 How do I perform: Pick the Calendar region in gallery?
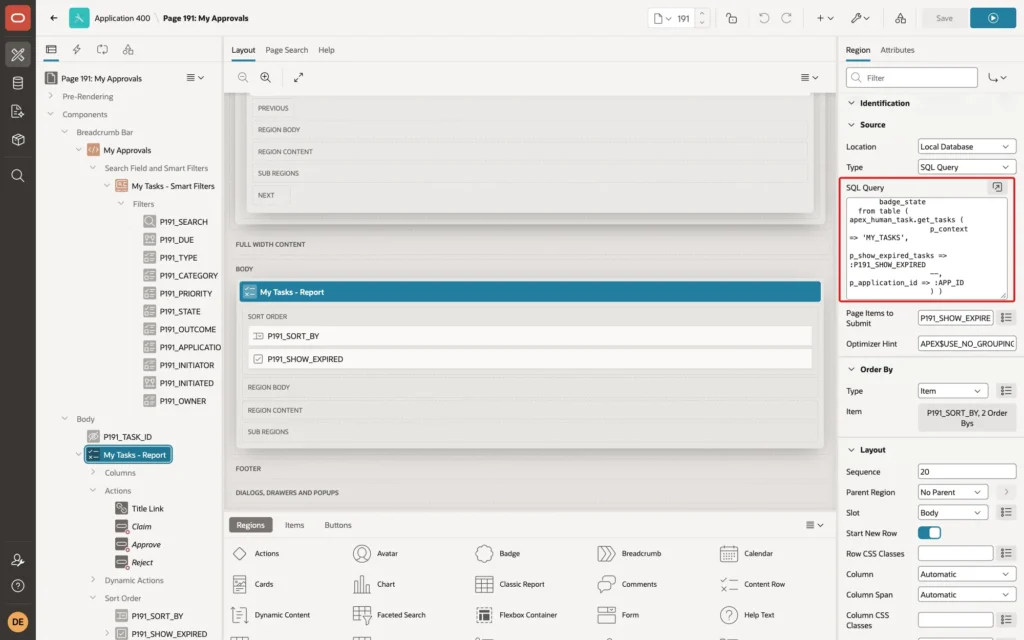[748, 554]
